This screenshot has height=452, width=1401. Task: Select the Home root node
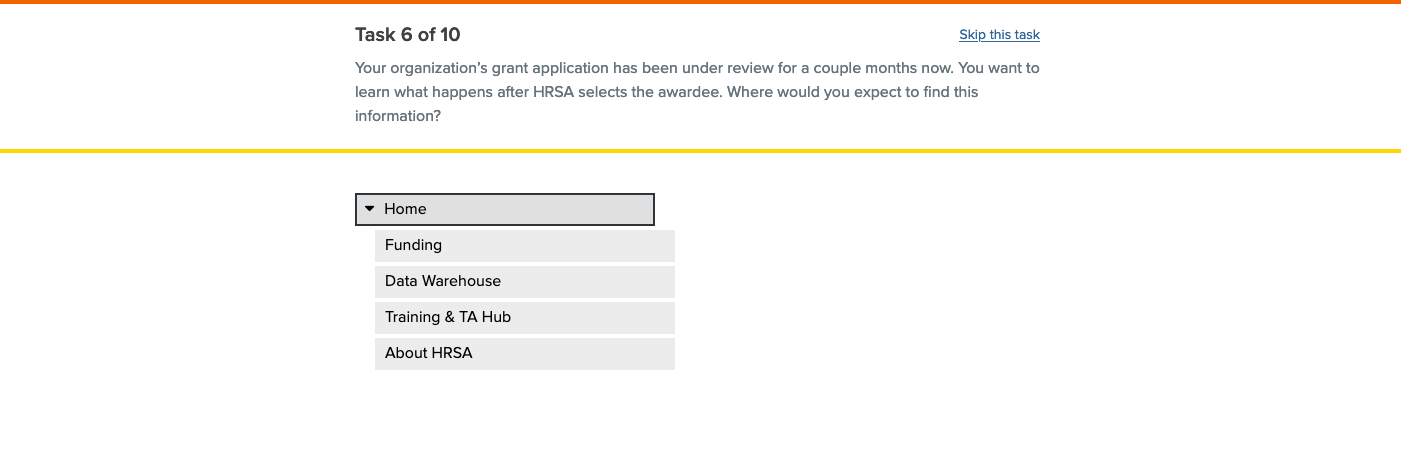click(504, 209)
